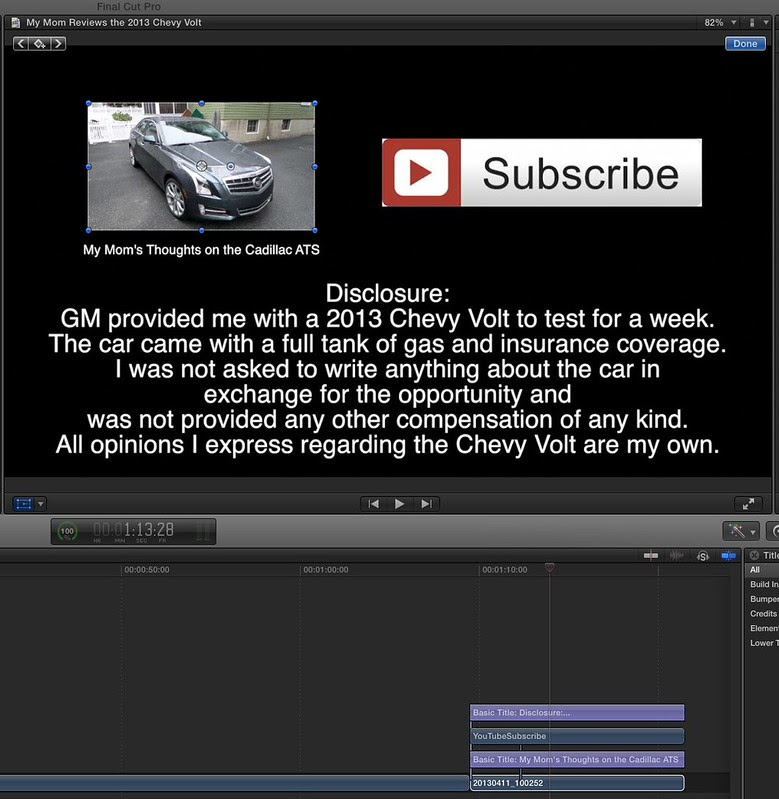
Task: Click the YouTube Subscribe graphic in viewer
Action: pyautogui.click(x=542, y=173)
